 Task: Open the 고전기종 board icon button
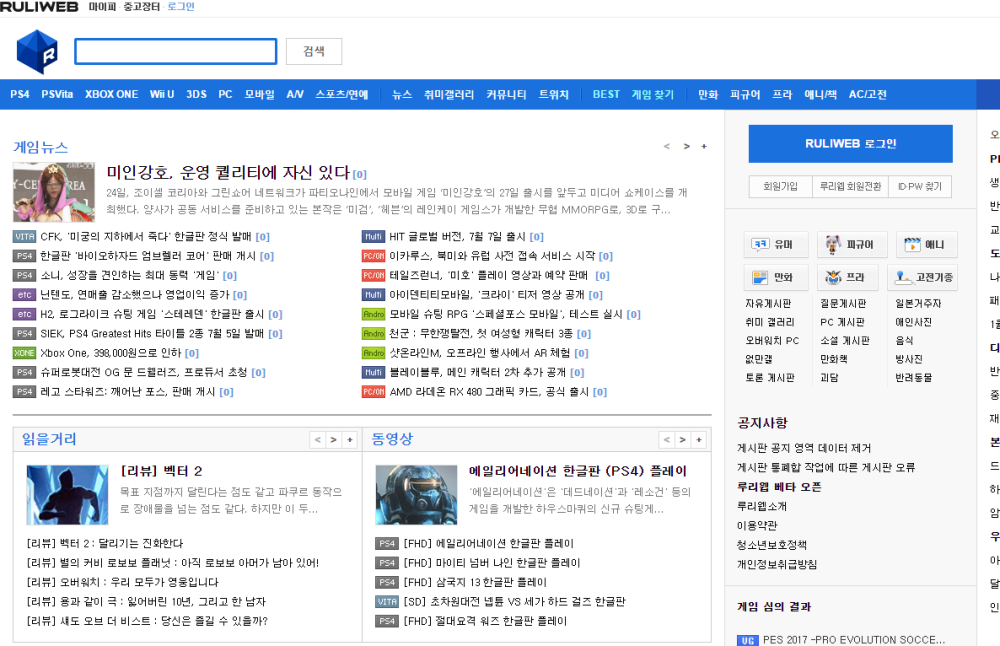click(x=926, y=278)
